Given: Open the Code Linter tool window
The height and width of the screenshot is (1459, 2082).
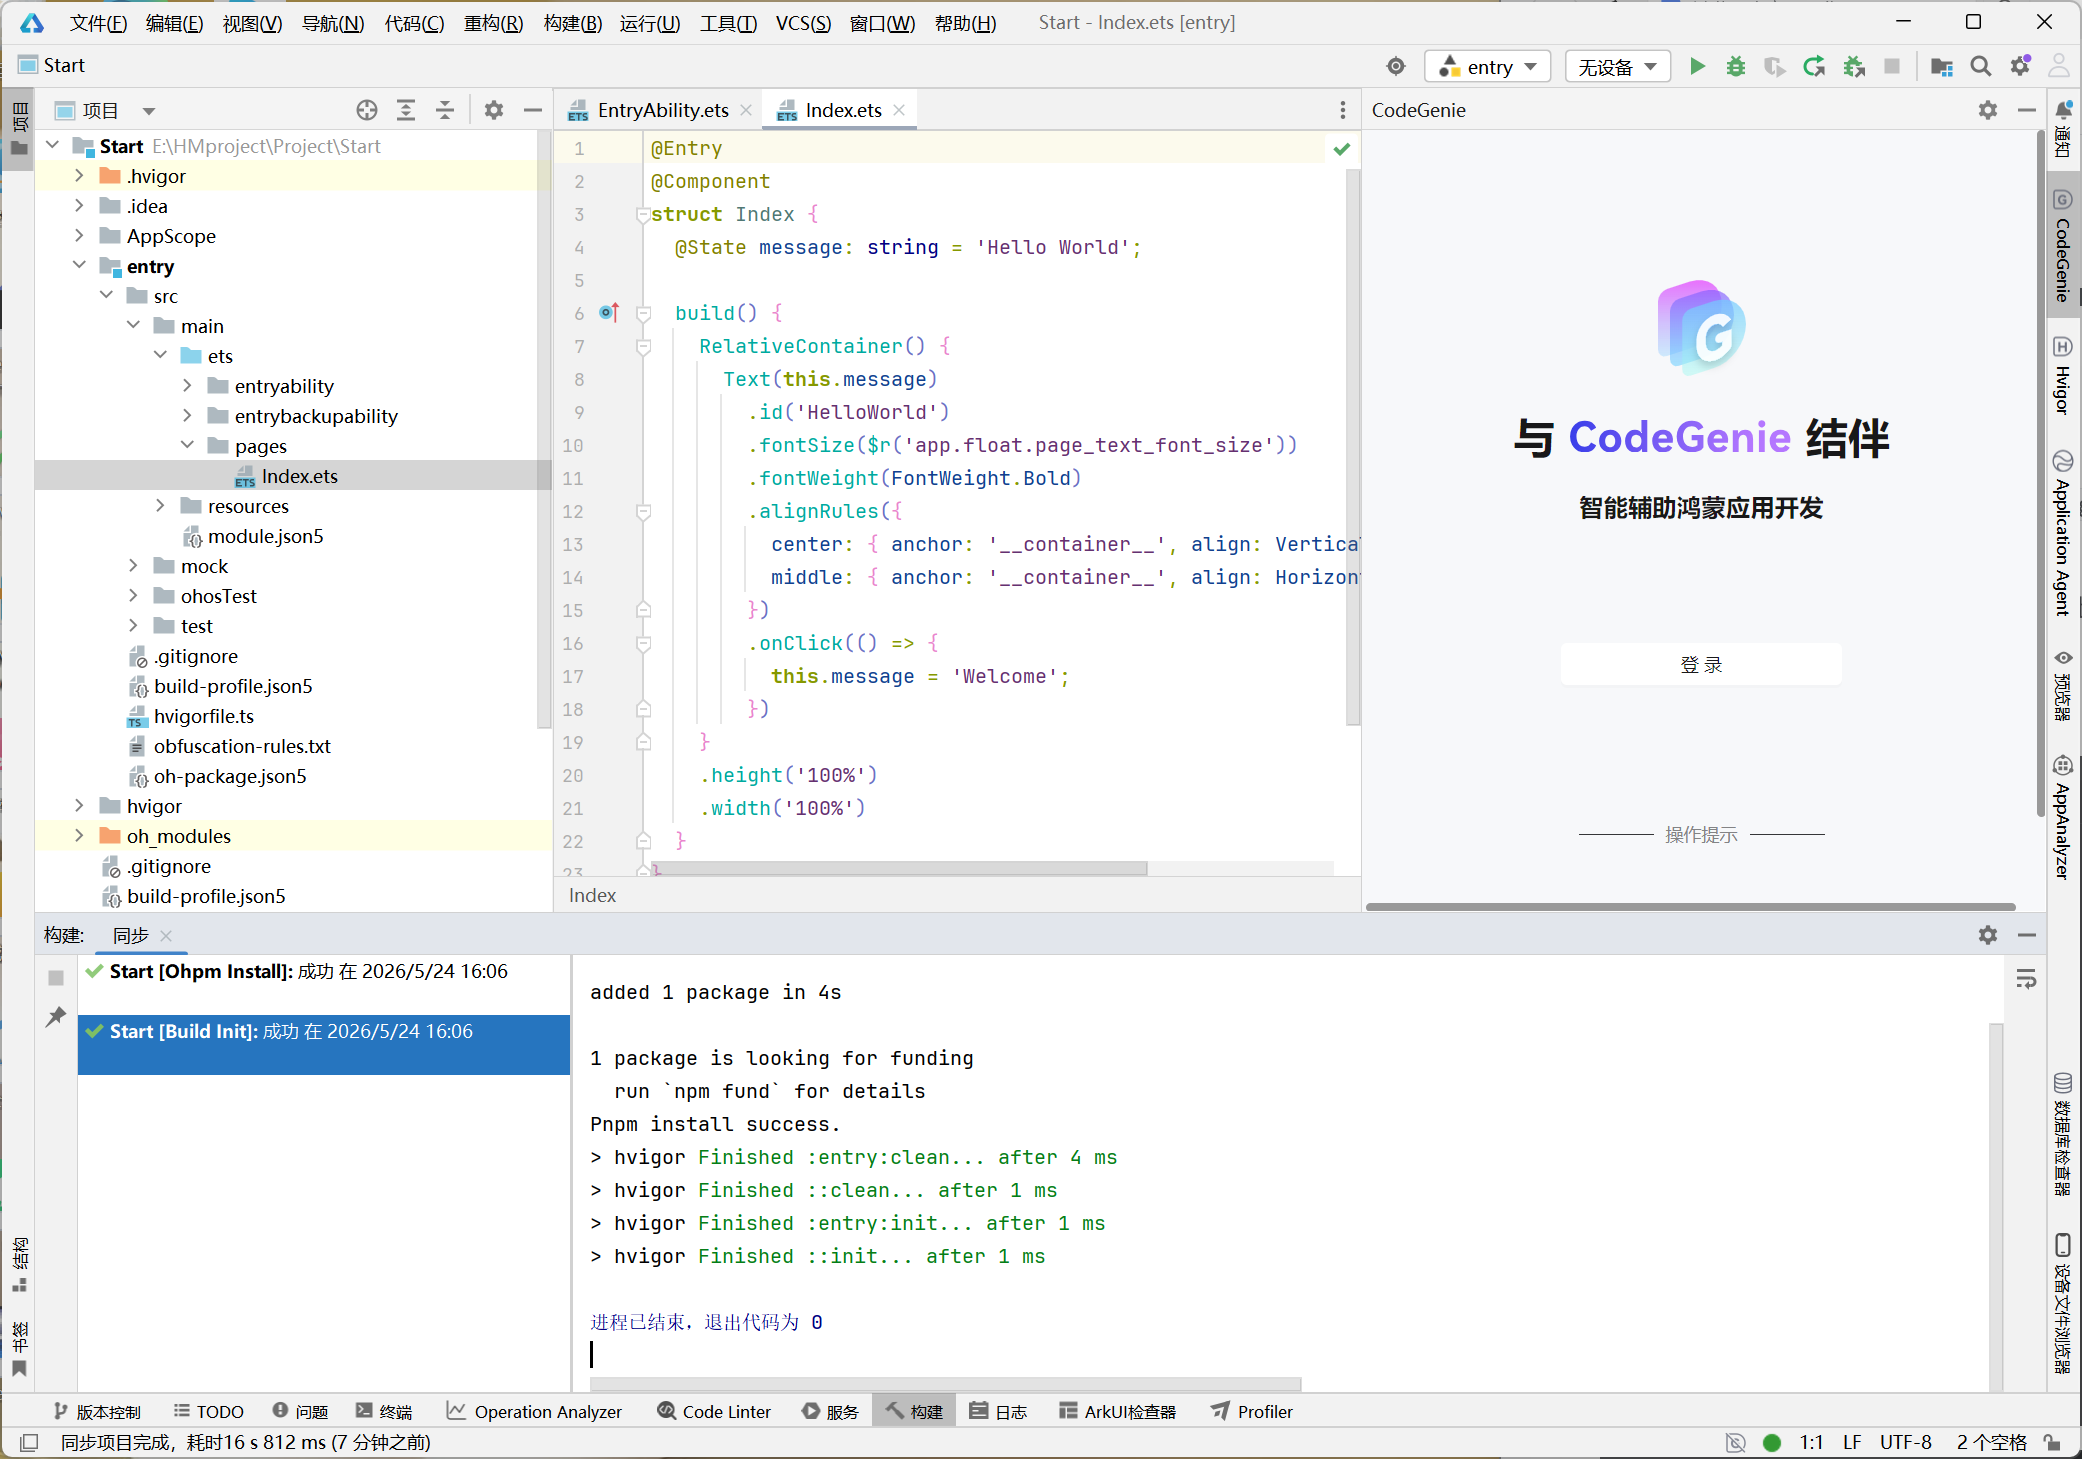Looking at the screenshot, I should tap(714, 1411).
